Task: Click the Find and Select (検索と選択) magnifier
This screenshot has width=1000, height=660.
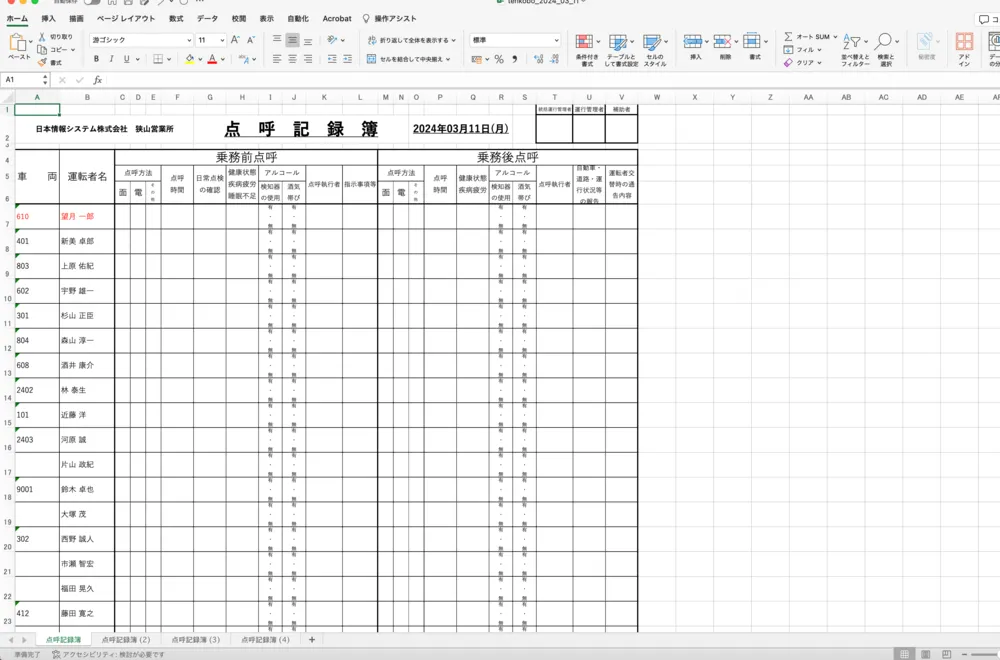Action: pos(884,43)
